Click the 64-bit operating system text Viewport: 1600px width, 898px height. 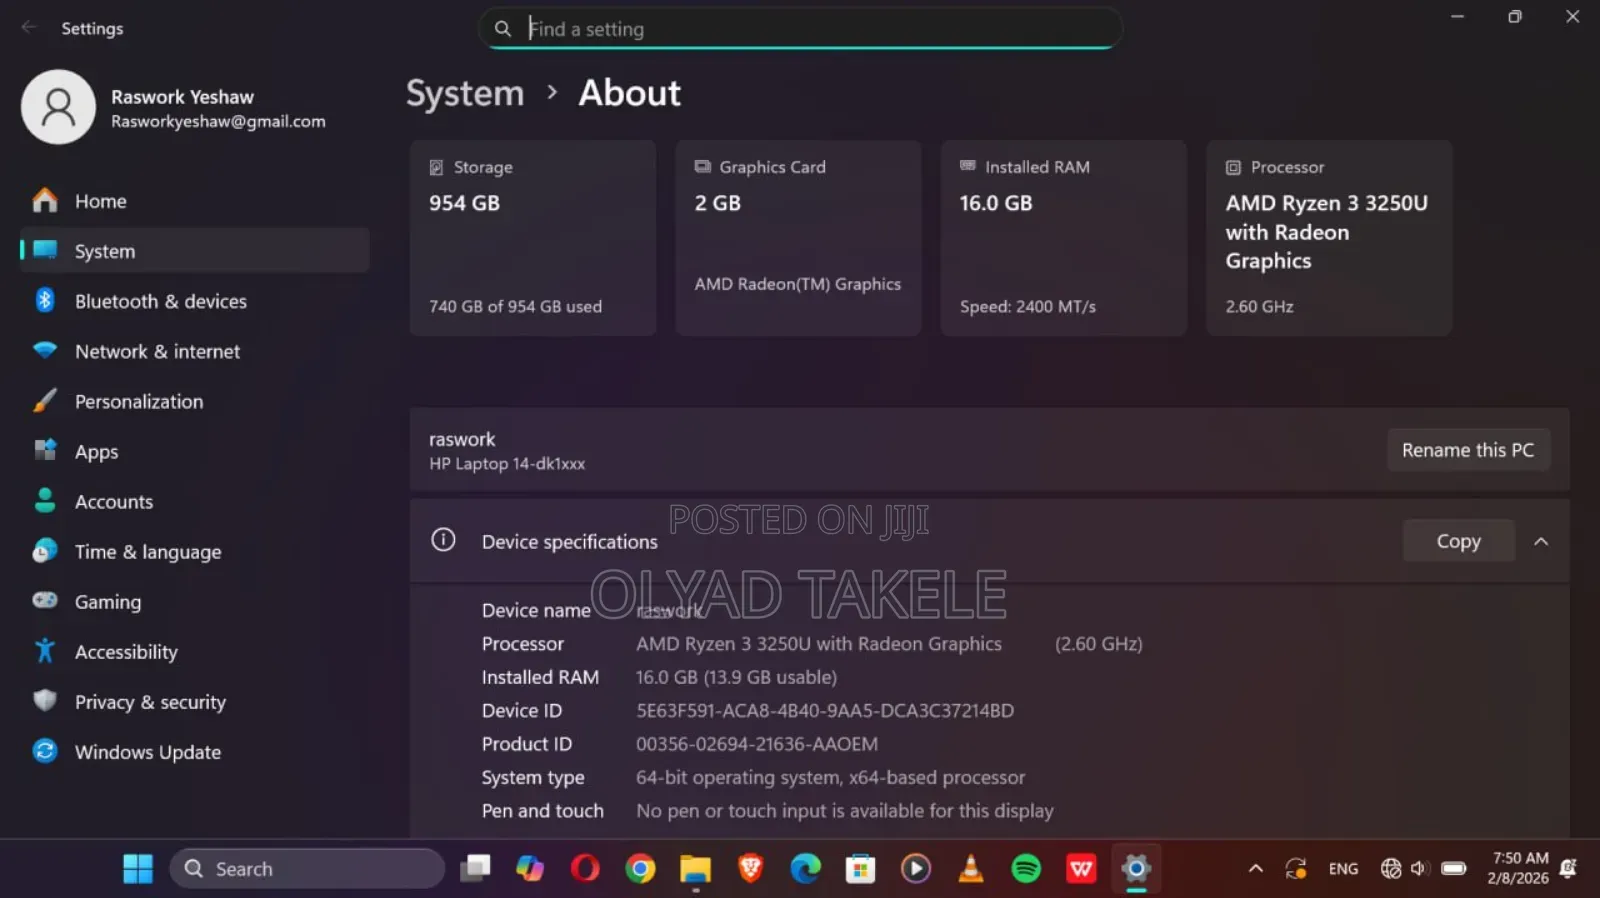(x=830, y=777)
